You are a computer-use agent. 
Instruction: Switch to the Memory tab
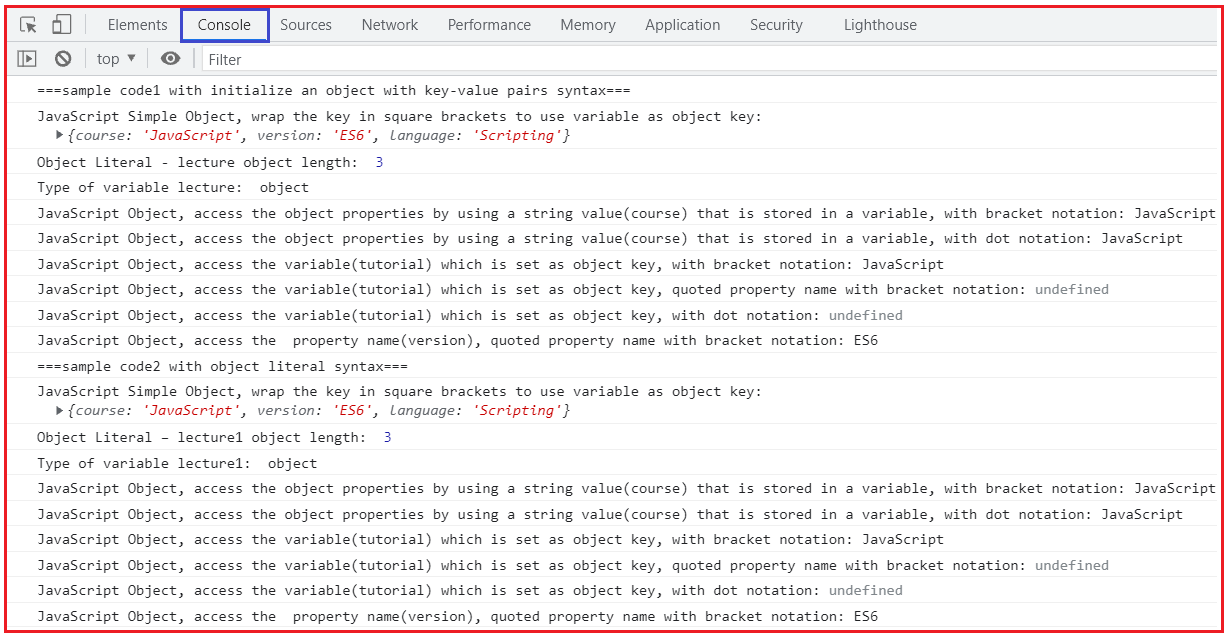pos(588,25)
